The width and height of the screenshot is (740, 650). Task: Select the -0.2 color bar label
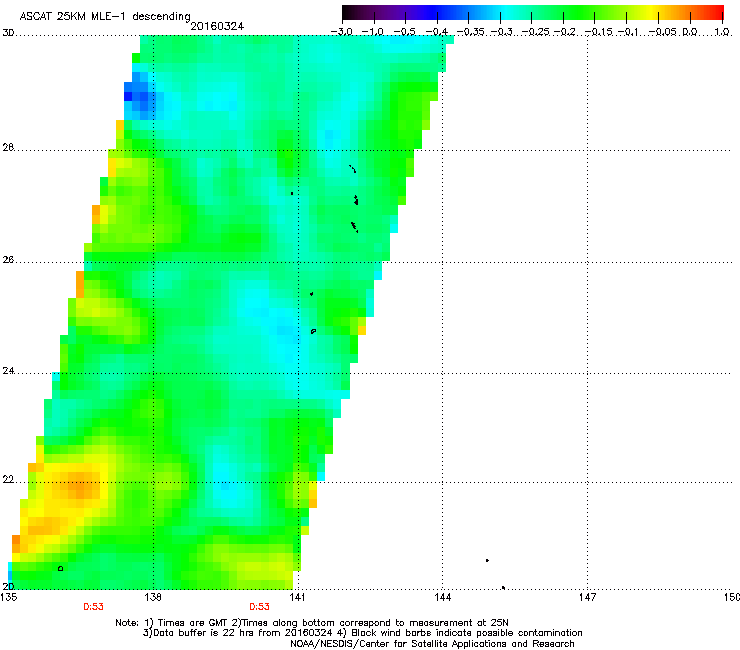pos(565,32)
